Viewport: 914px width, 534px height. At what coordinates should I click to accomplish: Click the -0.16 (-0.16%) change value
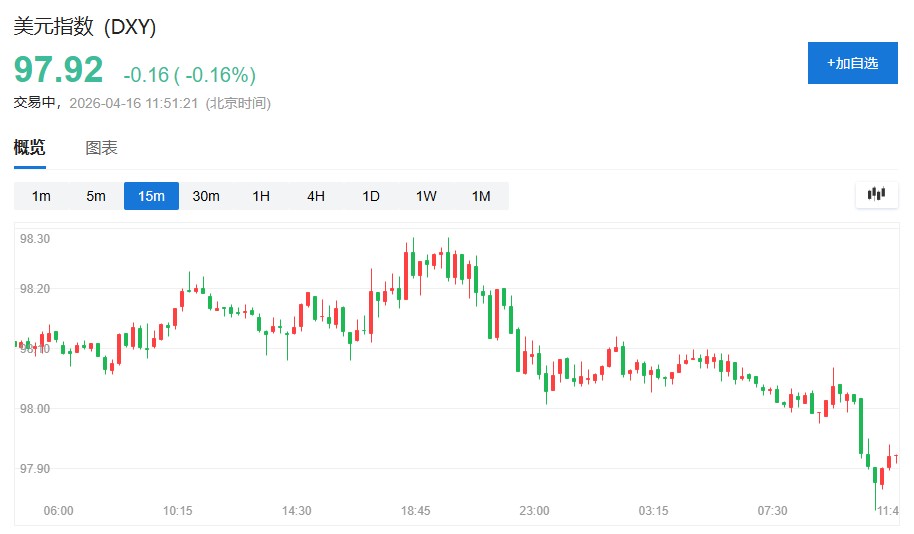tap(190, 75)
